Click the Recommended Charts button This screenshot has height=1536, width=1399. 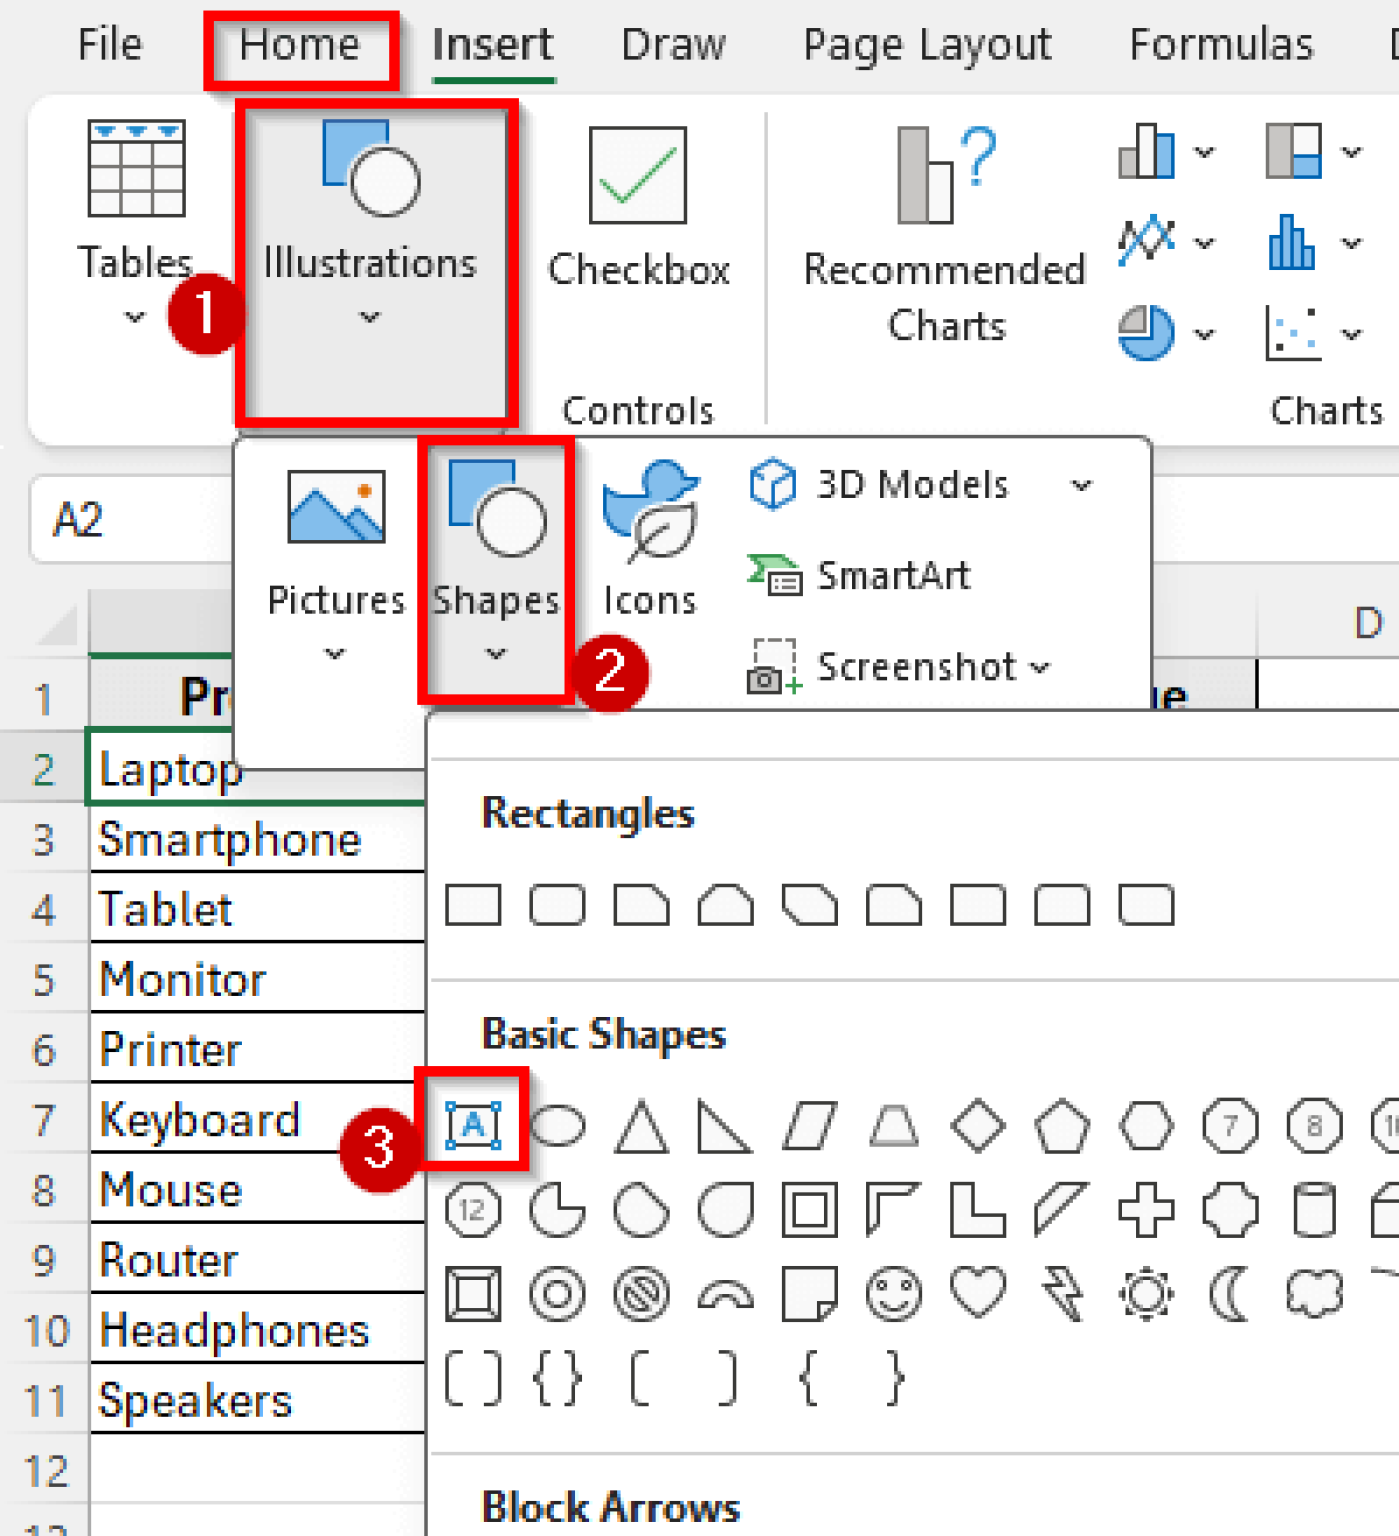coord(945,230)
